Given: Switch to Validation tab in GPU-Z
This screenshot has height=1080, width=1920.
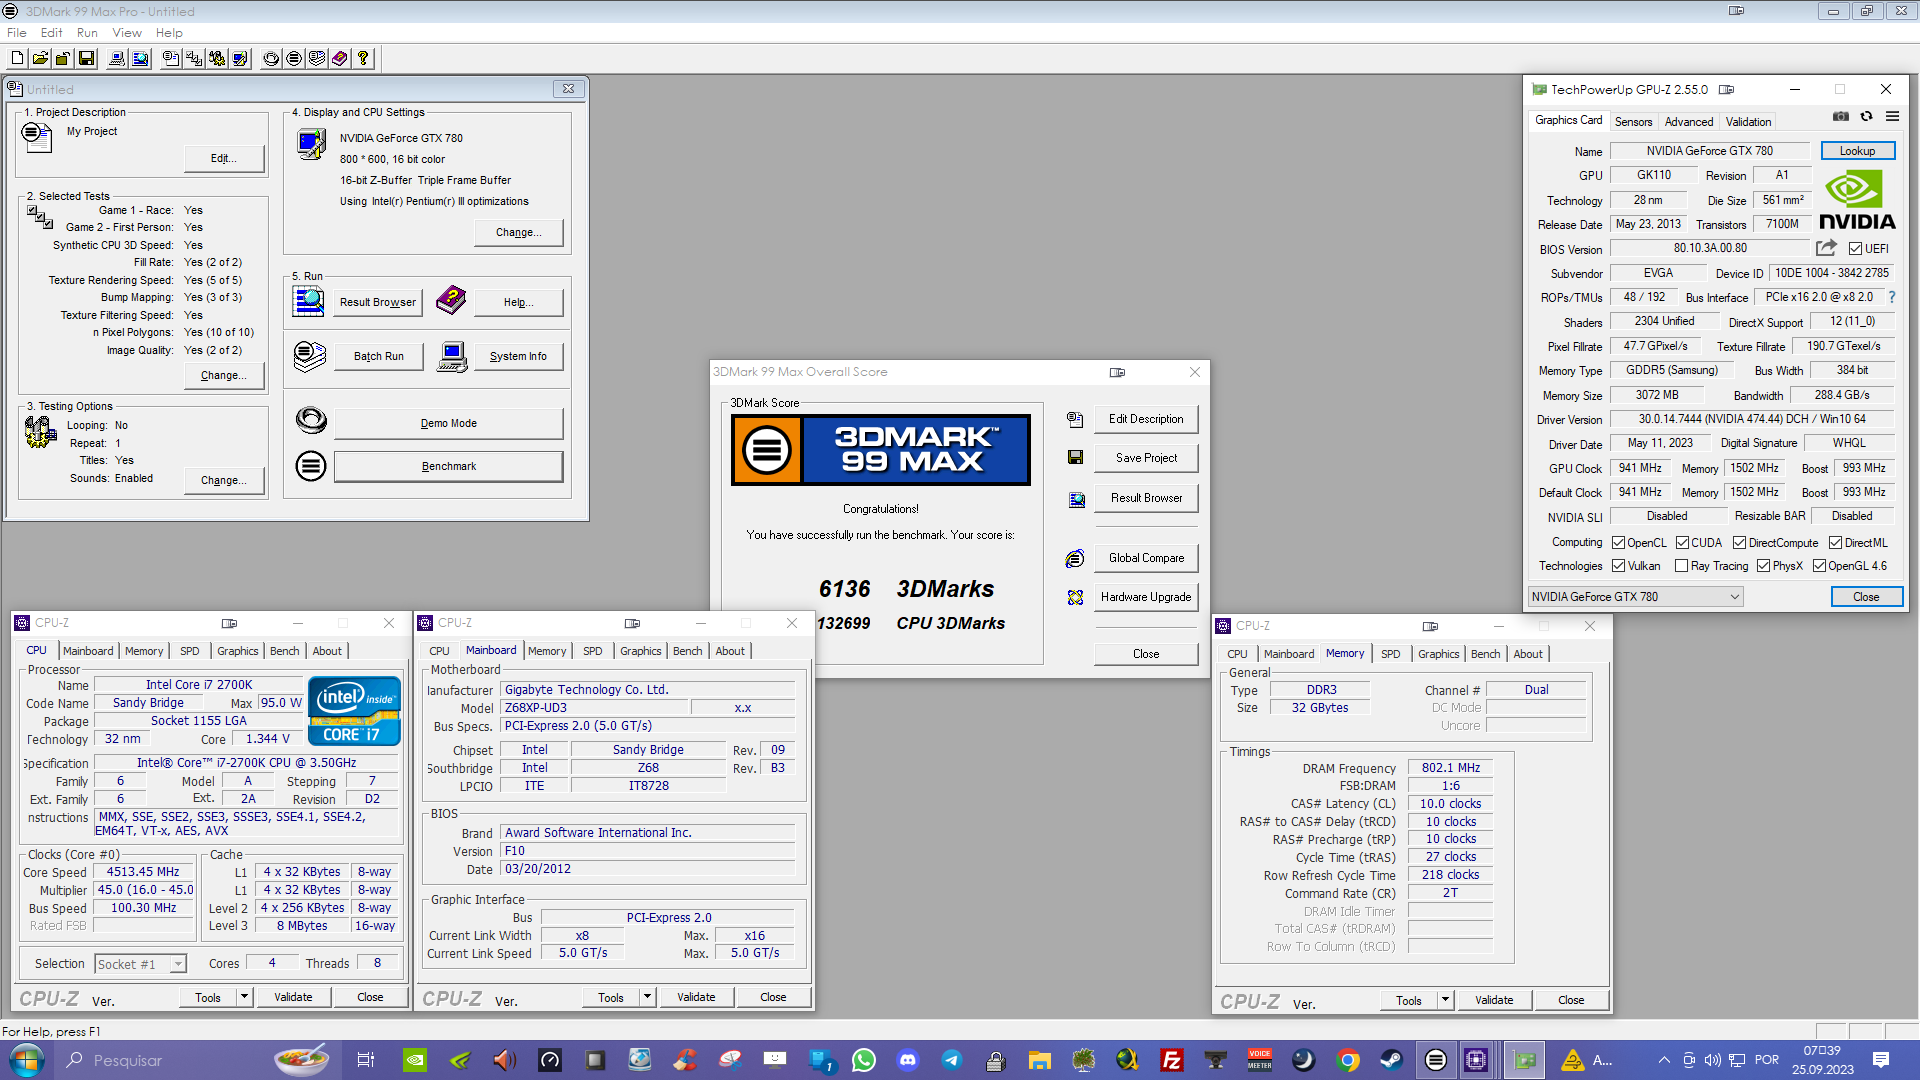Looking at the screenshot, I should point(1748,122).
